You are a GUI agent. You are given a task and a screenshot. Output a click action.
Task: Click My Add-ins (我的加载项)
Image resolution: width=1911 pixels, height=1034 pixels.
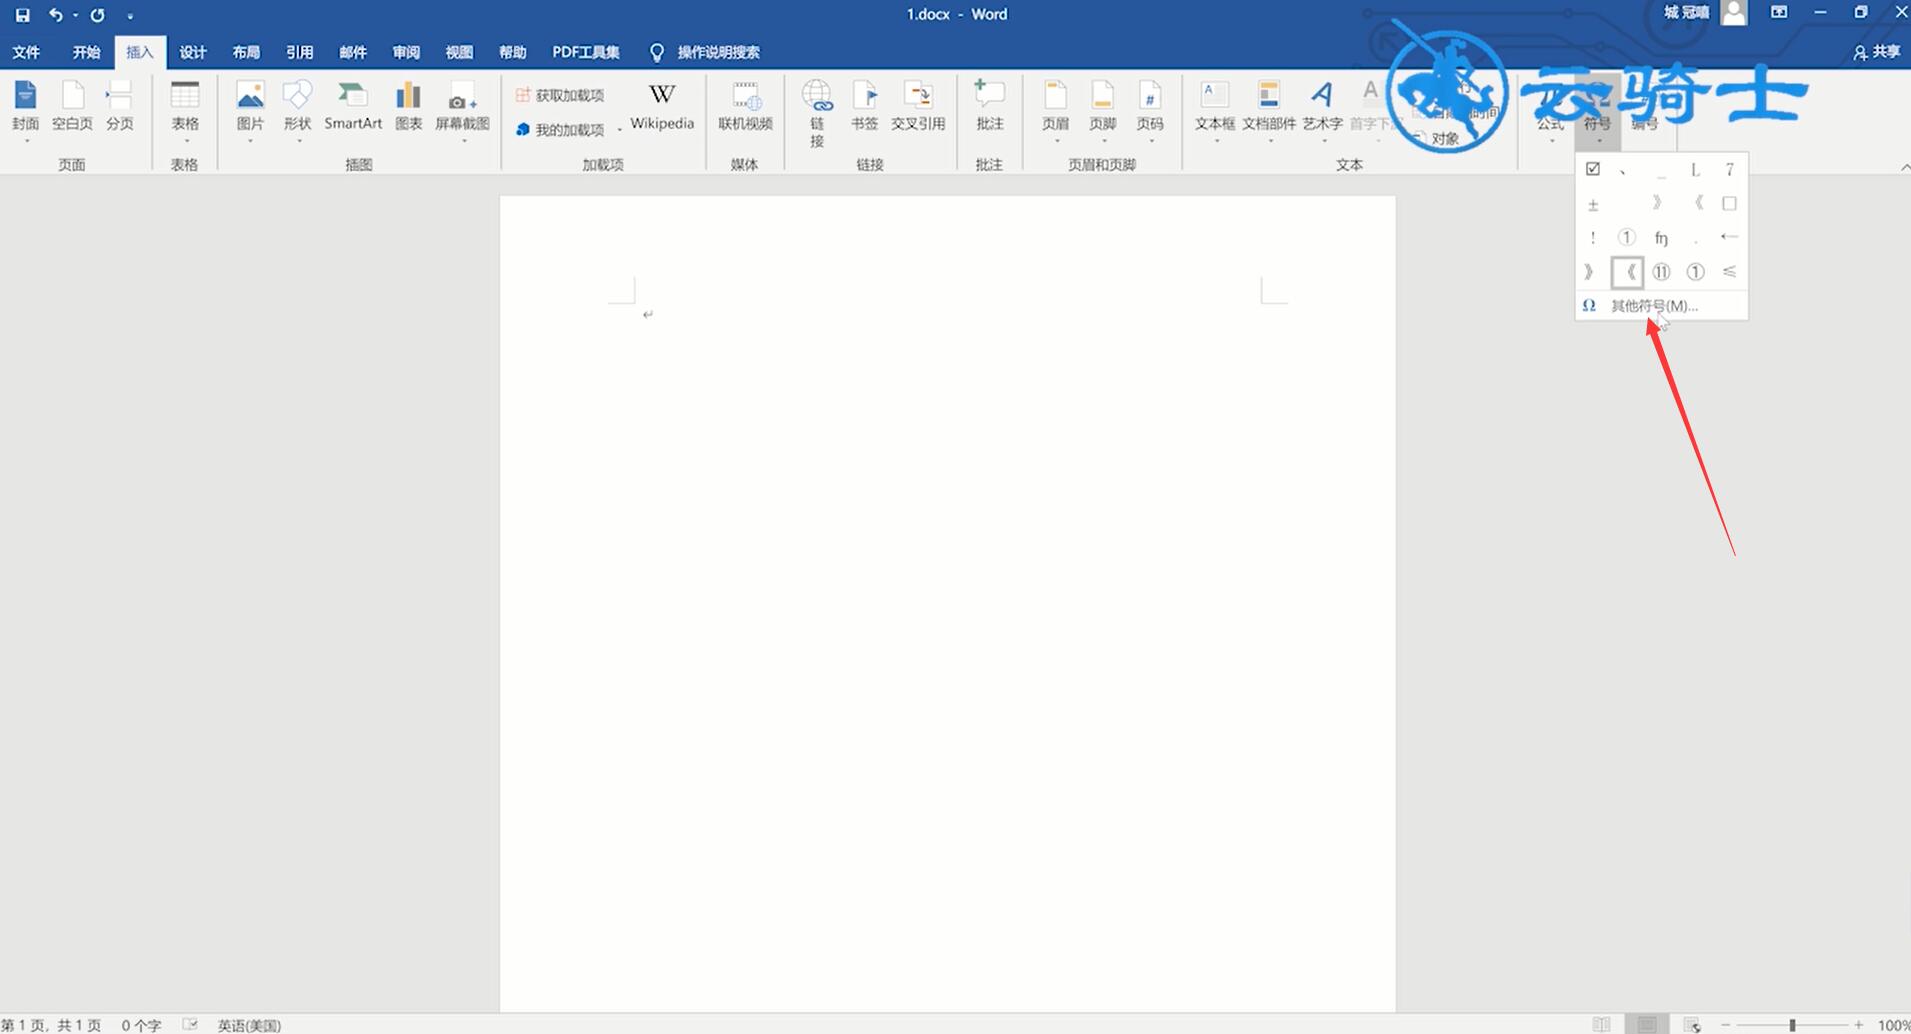(x=560, y=130)
